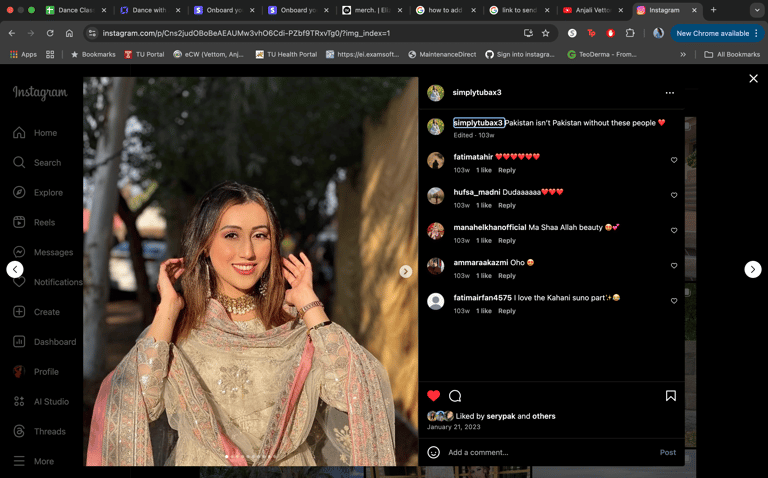Go to the next post arrow
768x478 pixels.
(x=753, y=269)
